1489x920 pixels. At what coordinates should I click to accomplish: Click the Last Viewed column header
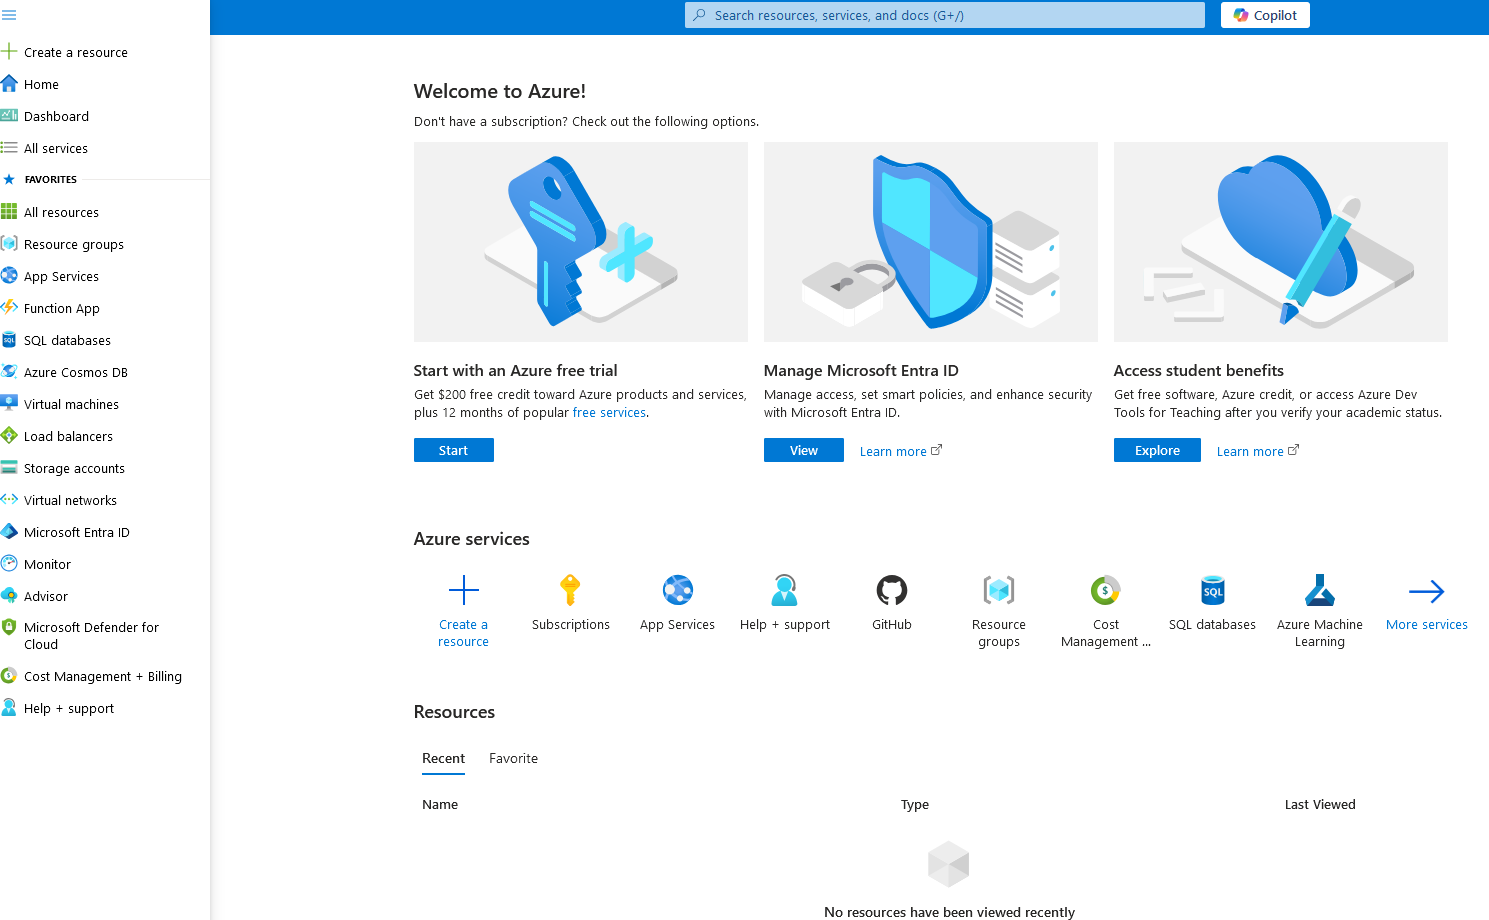[x=1320, y=805]
